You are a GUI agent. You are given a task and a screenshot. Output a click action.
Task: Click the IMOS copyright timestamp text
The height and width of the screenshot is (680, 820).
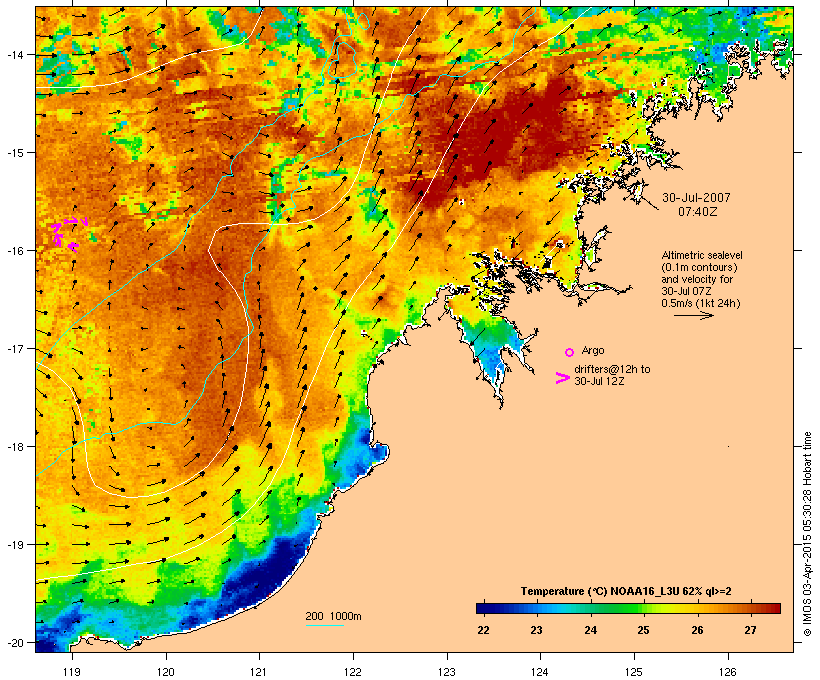pyautogui.click(x=807, y=534)
